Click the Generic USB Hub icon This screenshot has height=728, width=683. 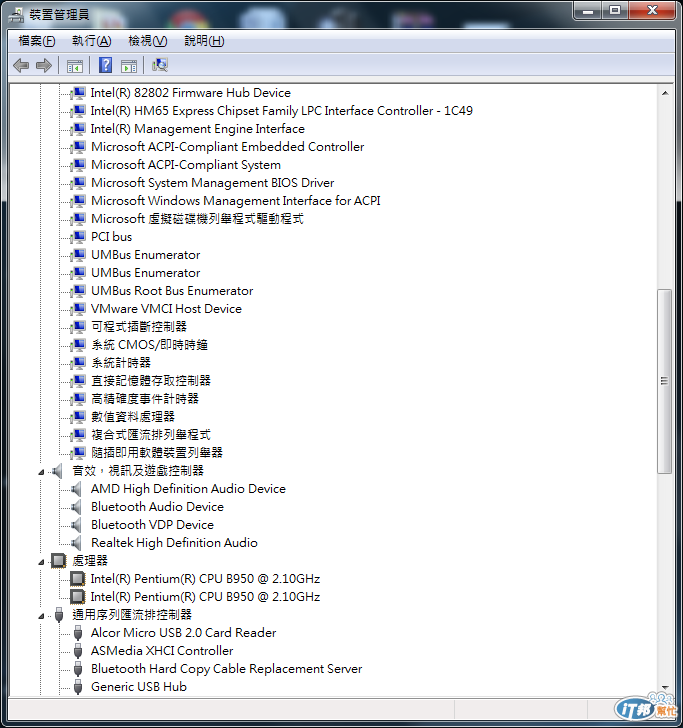pyautogui.click(x=78, y=687)
